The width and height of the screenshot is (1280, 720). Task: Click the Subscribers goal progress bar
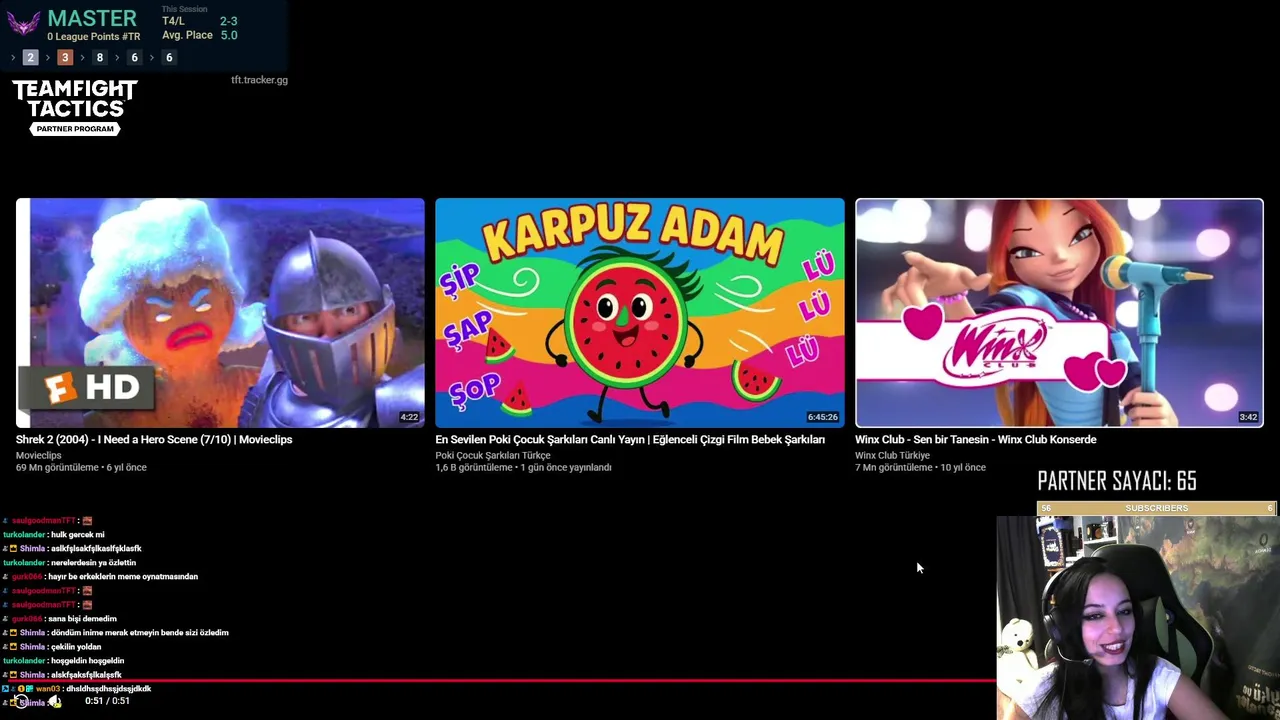click(1157, 508)
